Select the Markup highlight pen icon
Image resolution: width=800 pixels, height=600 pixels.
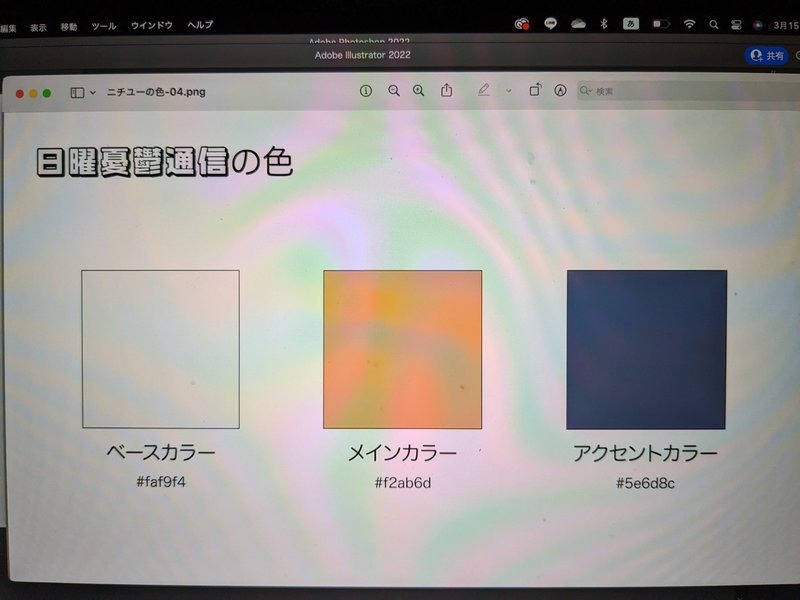tap(483, 90)
